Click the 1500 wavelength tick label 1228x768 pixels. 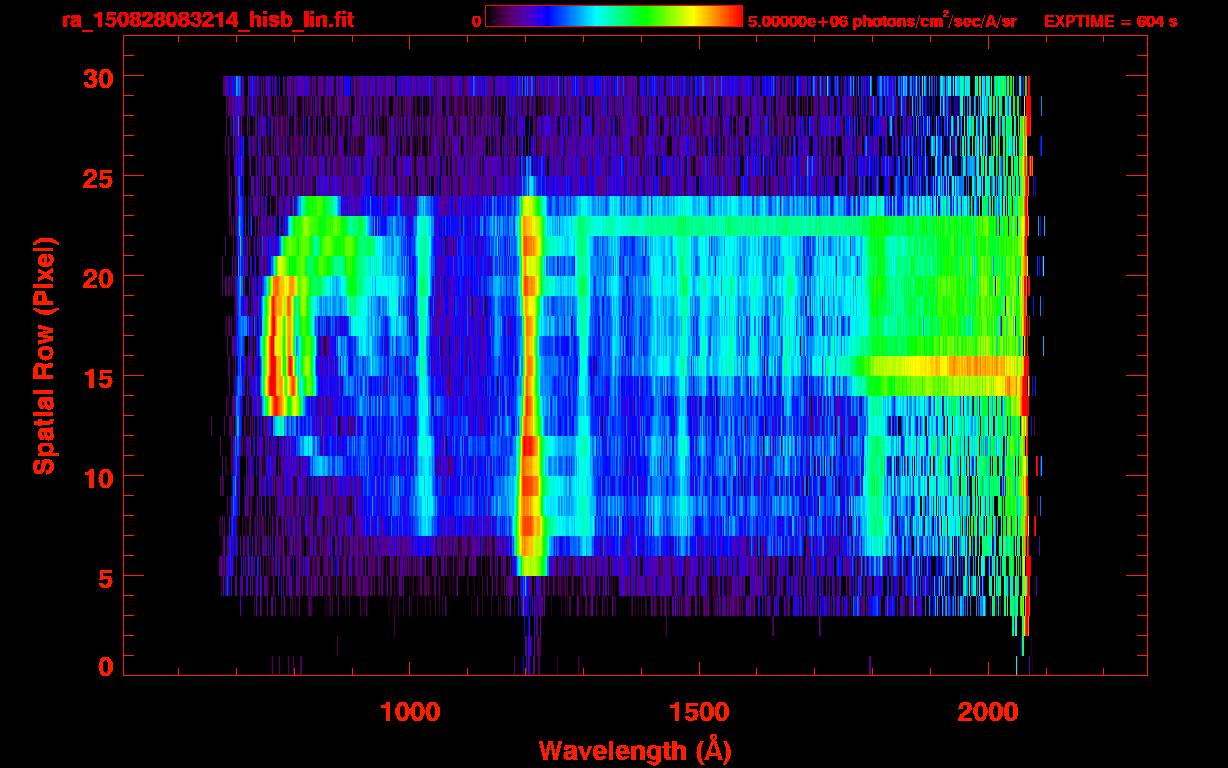click(698, 713)
